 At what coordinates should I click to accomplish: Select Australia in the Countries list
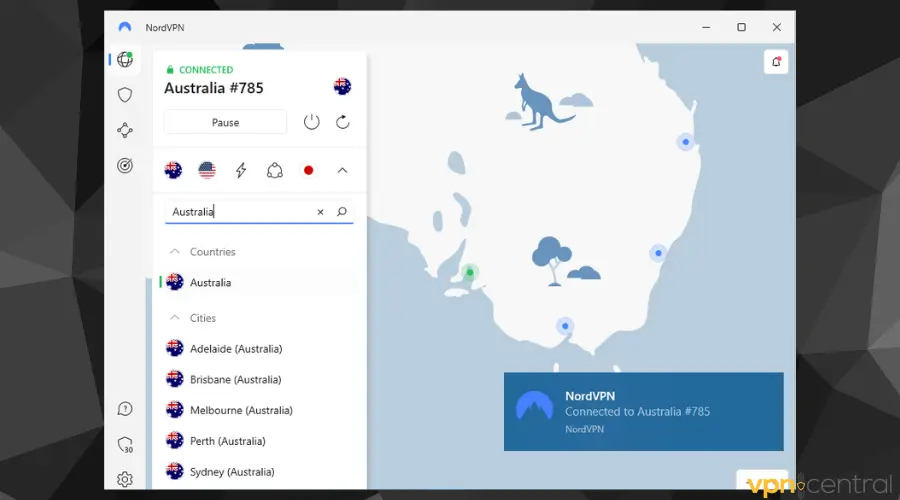[x=259, y=282]
